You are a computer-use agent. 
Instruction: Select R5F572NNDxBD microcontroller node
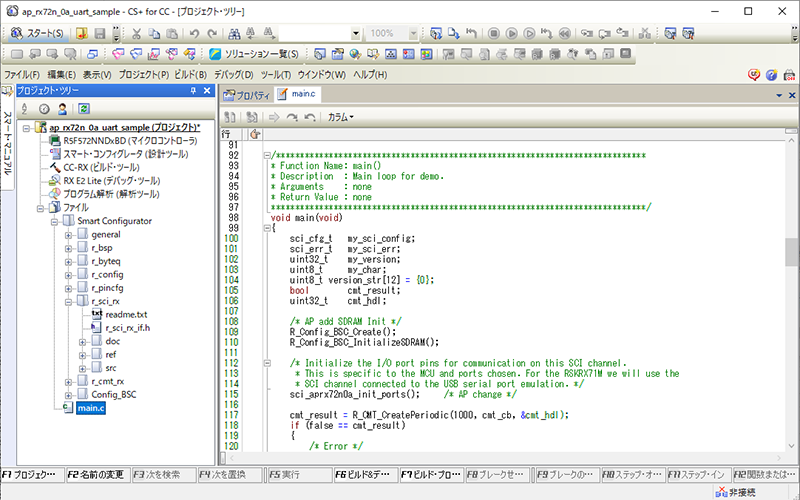[130, 140]
